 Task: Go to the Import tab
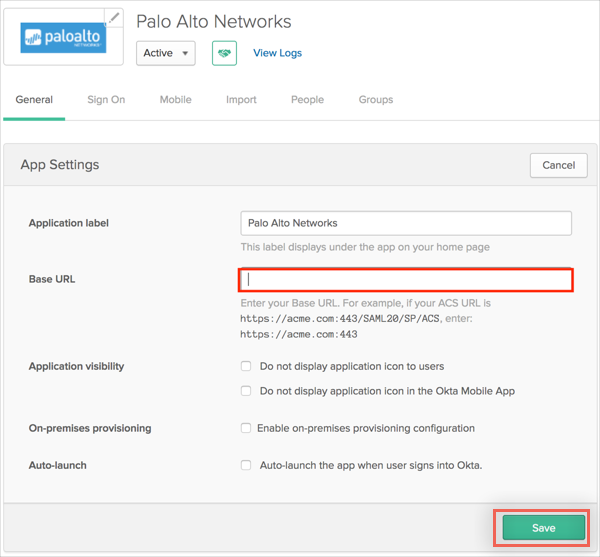[241, 100]
